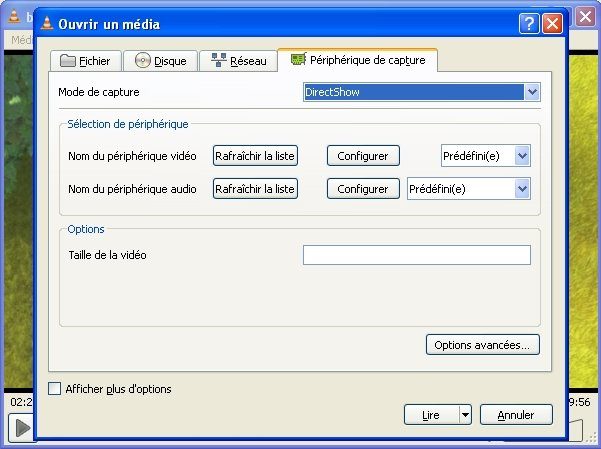Click the VLC cone icon in dialog title
This screenshot has height=449, width=601.
click(x=47, y=23)
